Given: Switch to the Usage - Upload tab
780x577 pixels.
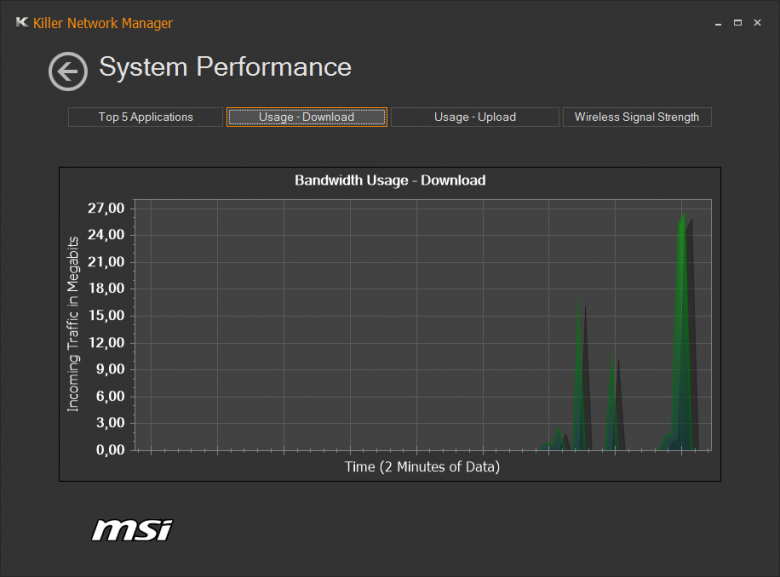Looking at the screenshot, I should coord(475,117).
